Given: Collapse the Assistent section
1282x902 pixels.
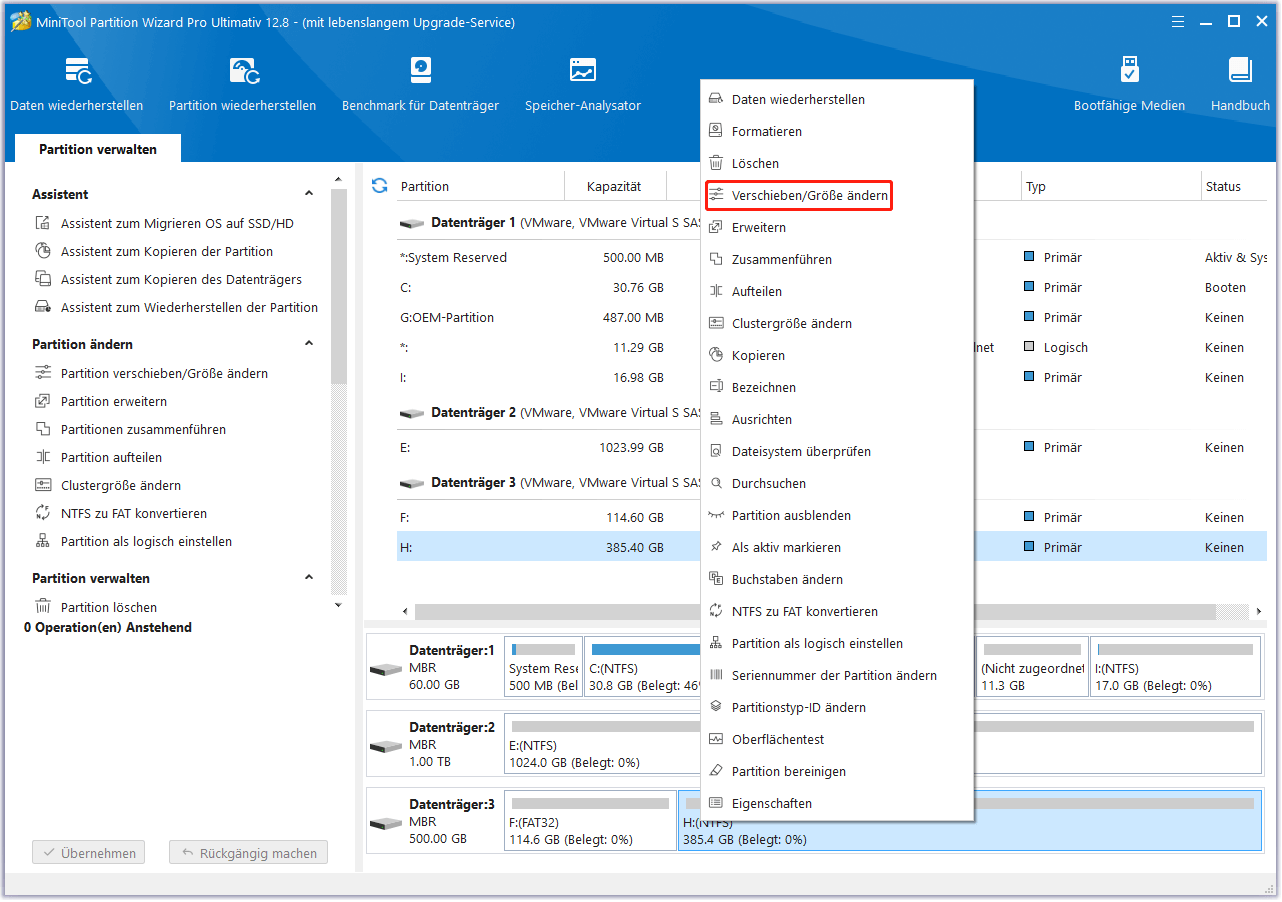Looking at the screenshot, I should click(x=310, y=194).
